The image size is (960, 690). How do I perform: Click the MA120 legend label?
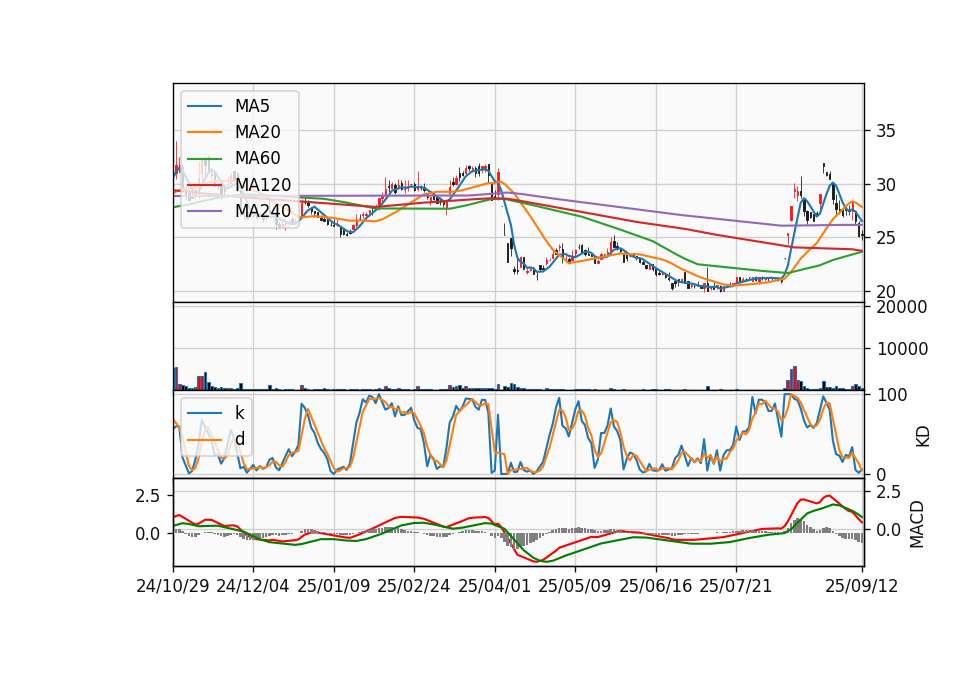tap(263, 185)
